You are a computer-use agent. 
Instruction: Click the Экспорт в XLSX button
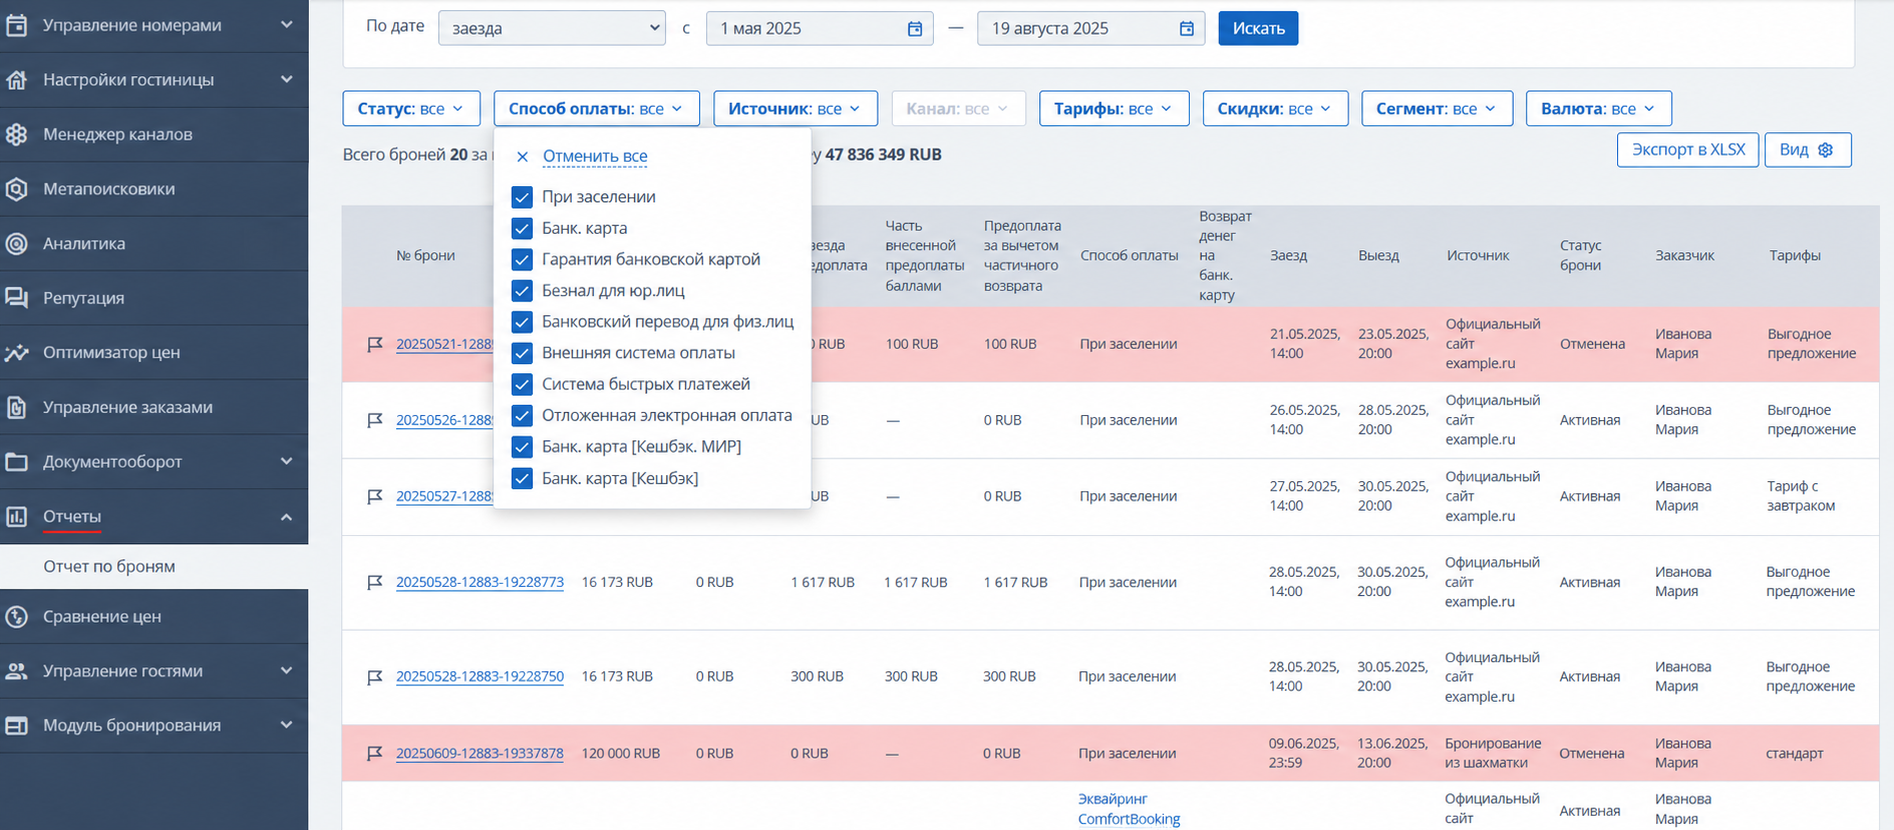(1688, 150)
